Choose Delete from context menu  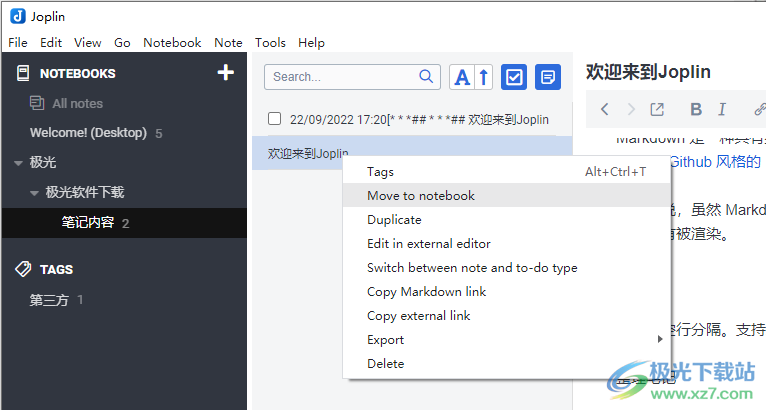pos(507,363)
